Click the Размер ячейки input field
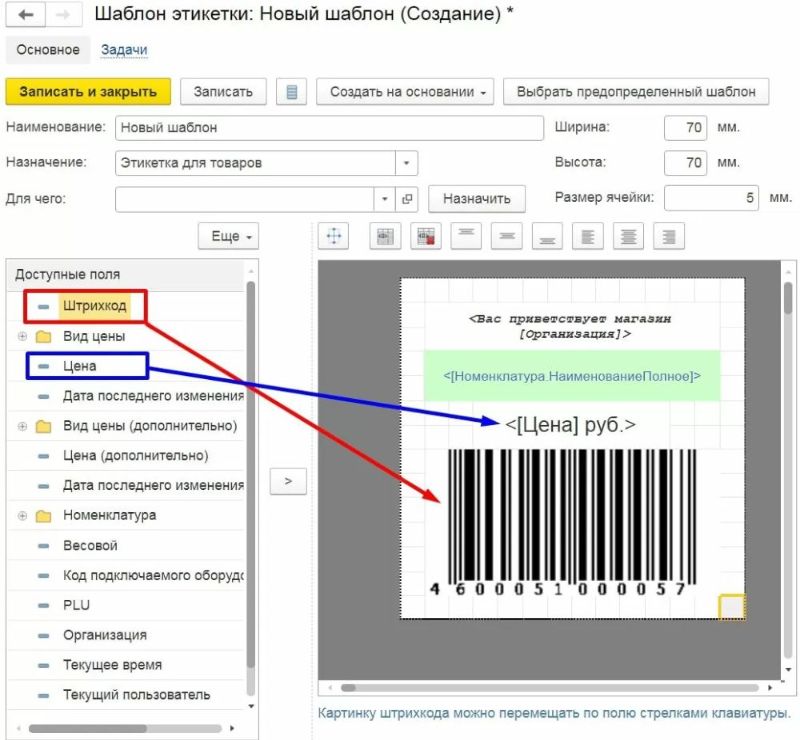 [x=711, y=198]
